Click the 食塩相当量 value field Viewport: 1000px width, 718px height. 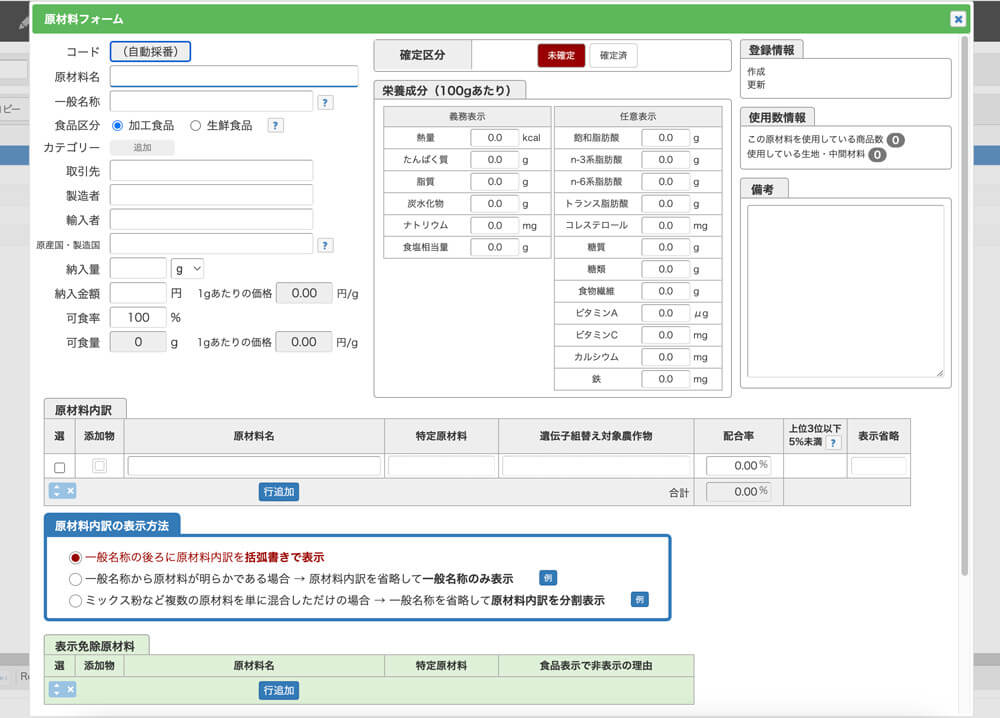[494, 247]
